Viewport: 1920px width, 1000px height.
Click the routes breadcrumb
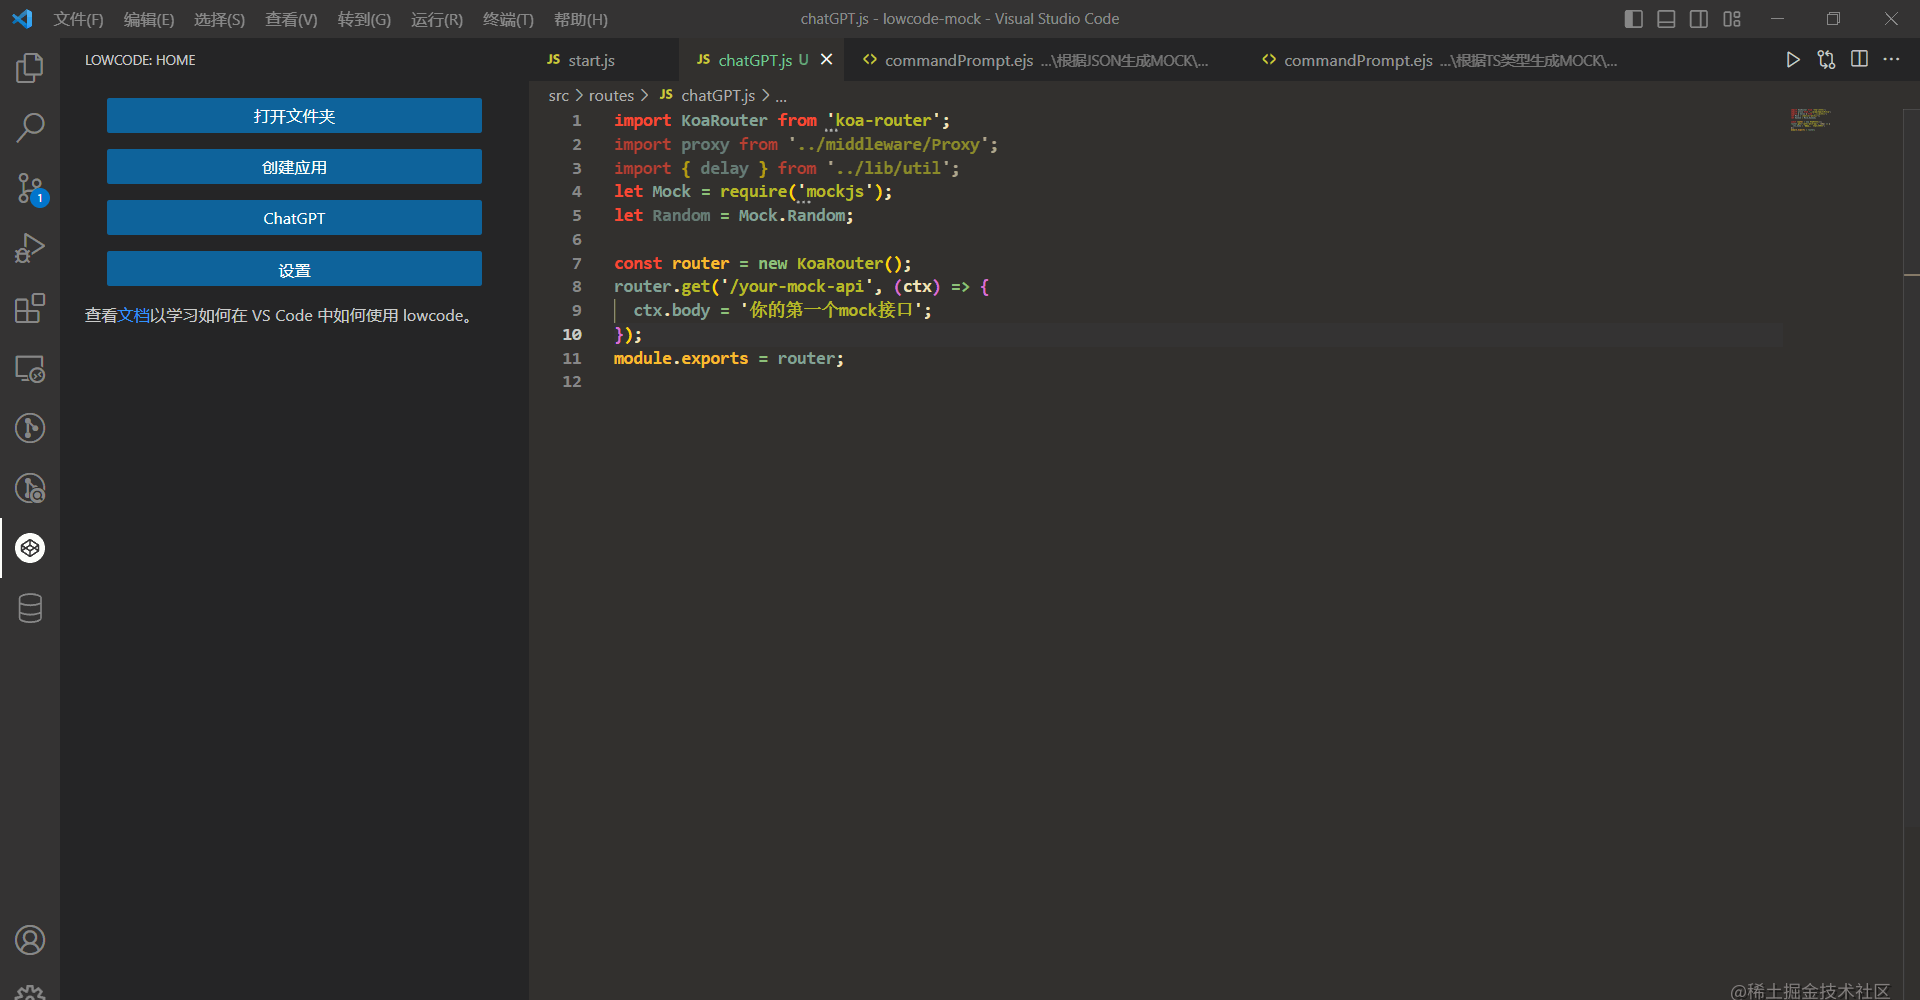611,96
